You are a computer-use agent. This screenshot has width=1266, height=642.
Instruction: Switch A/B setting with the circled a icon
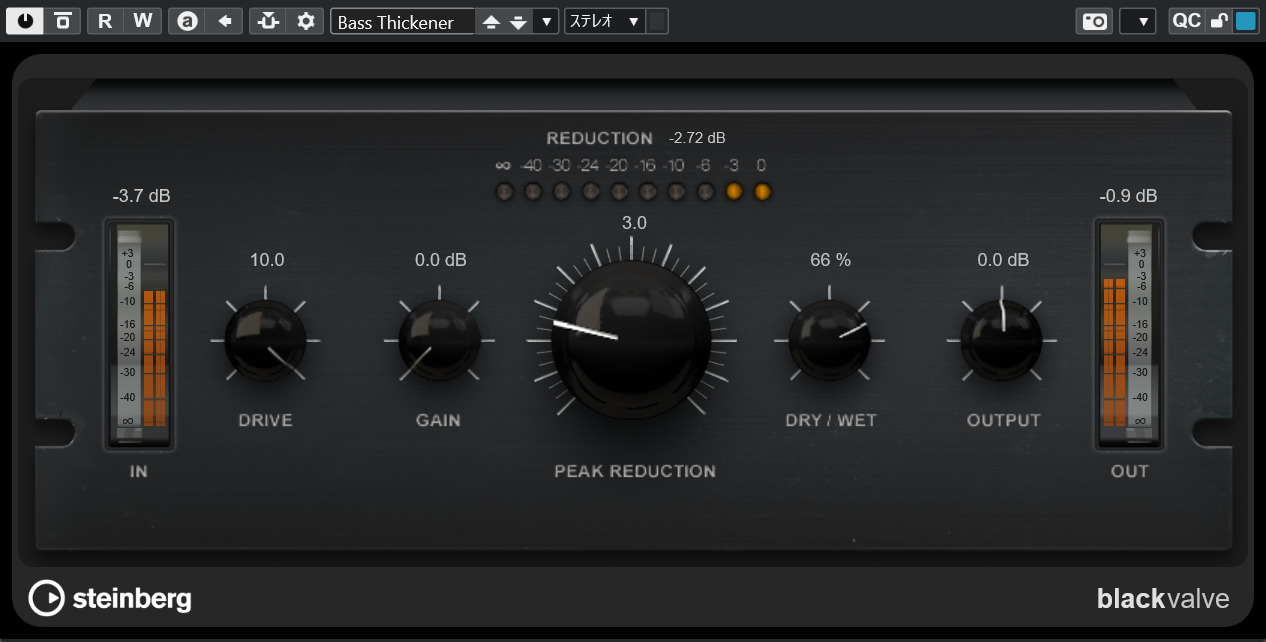point(187,21)
